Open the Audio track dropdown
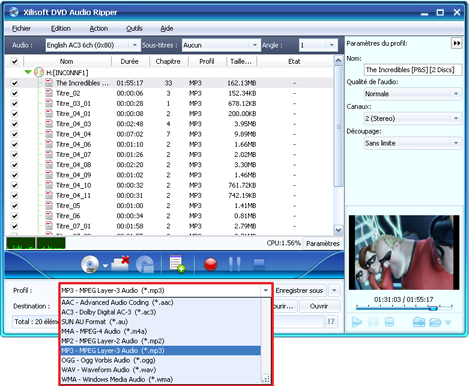This screenshot has height=386, width=469. 134,45
